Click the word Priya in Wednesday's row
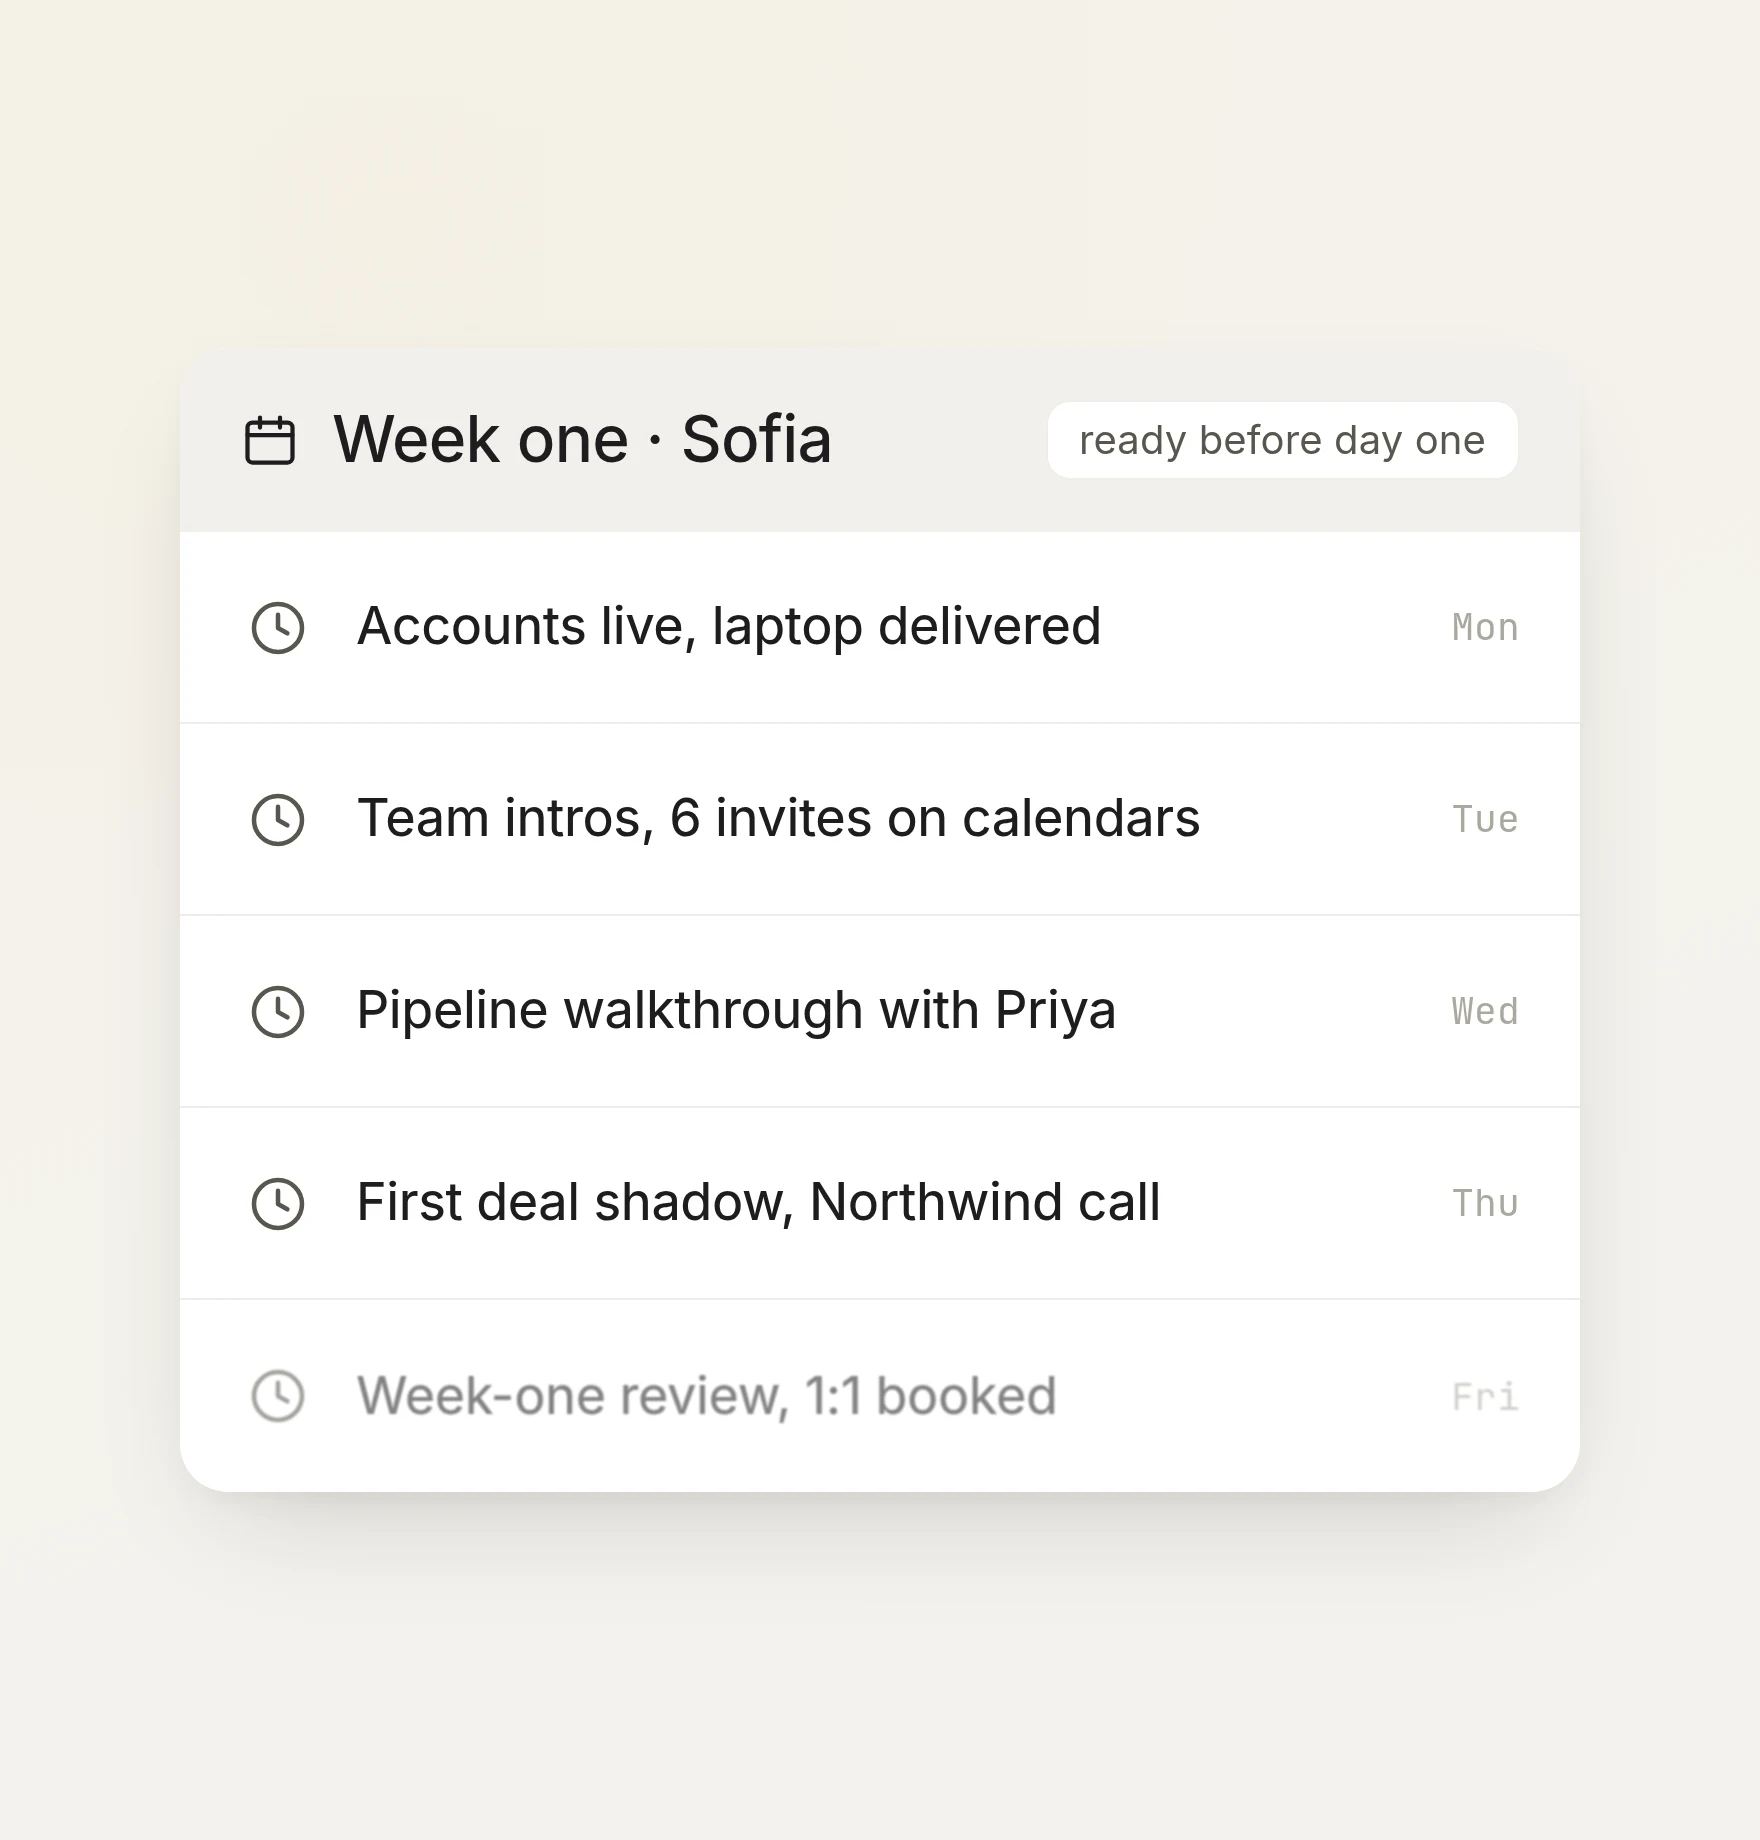This screenshot has height=1840, width=1760. pos(1055,1011)
